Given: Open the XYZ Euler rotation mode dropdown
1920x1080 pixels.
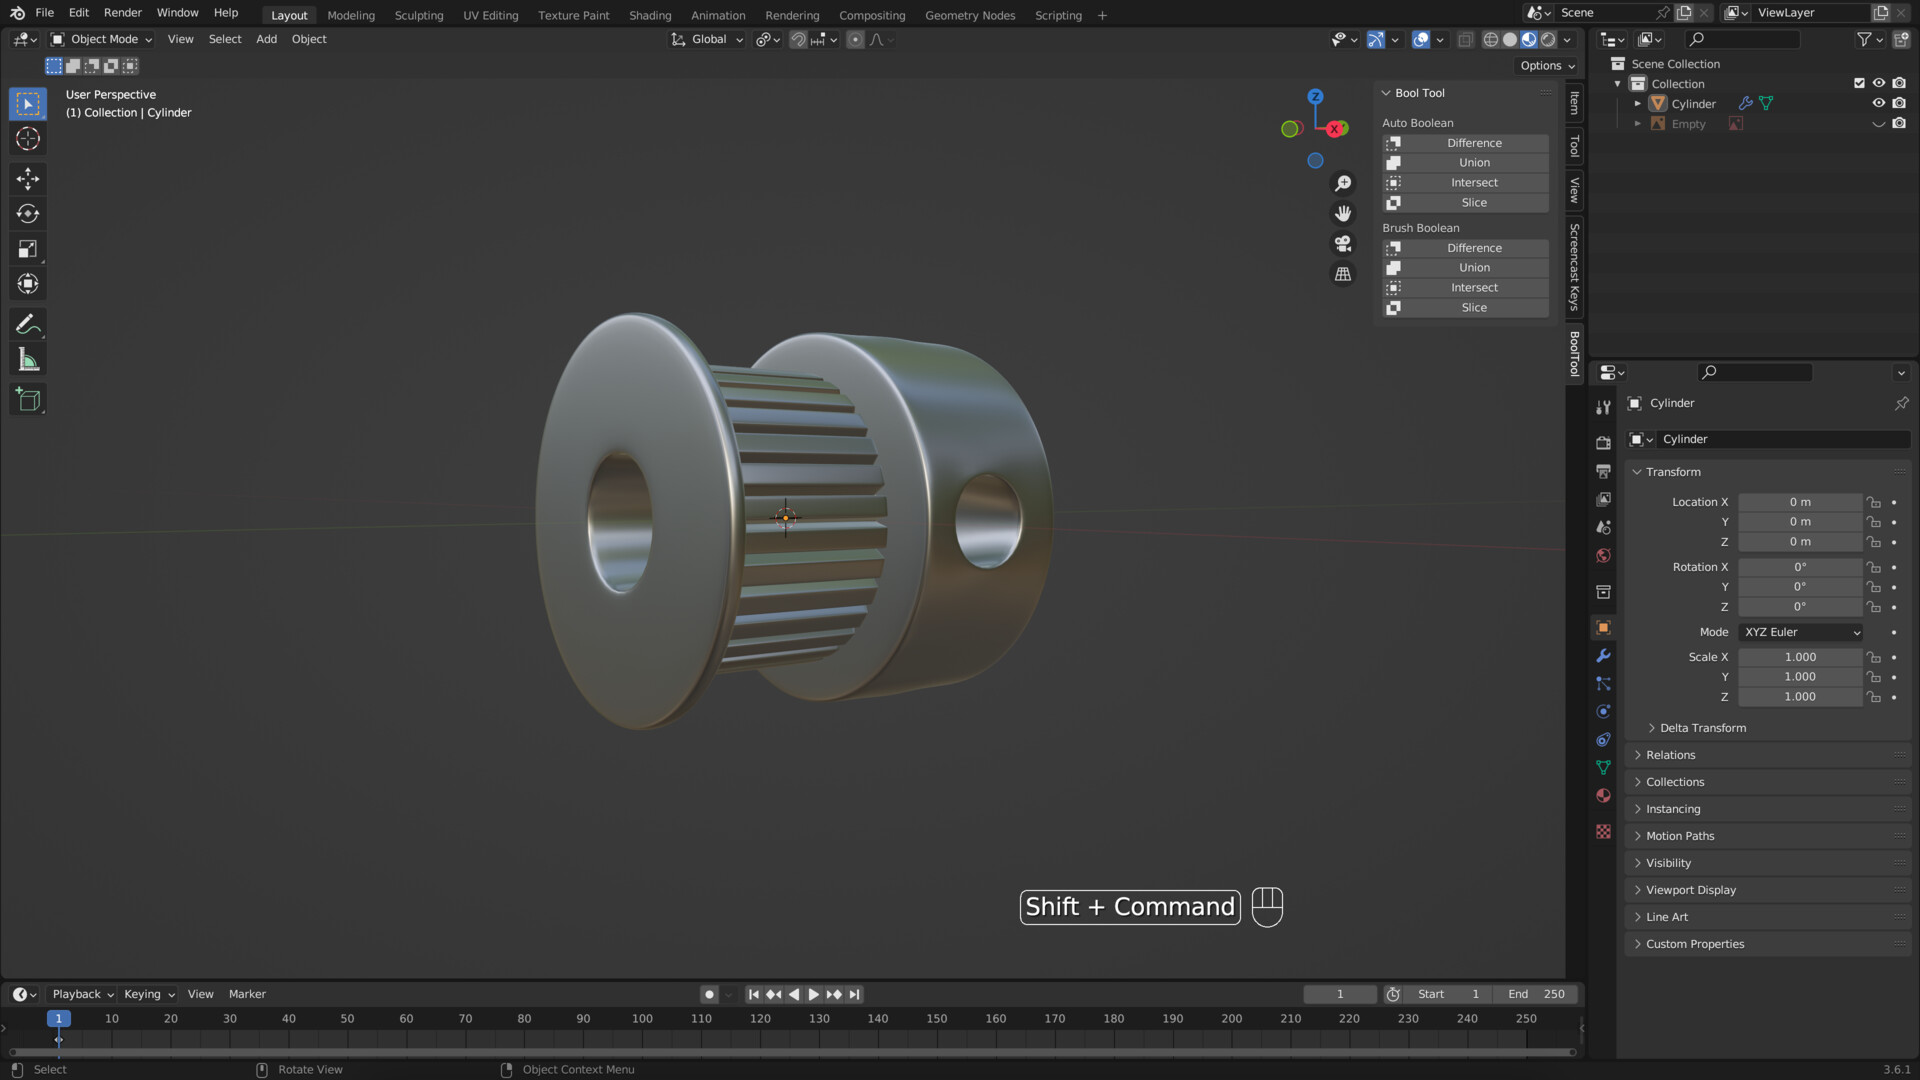Looking at the screenshot, I should (1799, 632).
